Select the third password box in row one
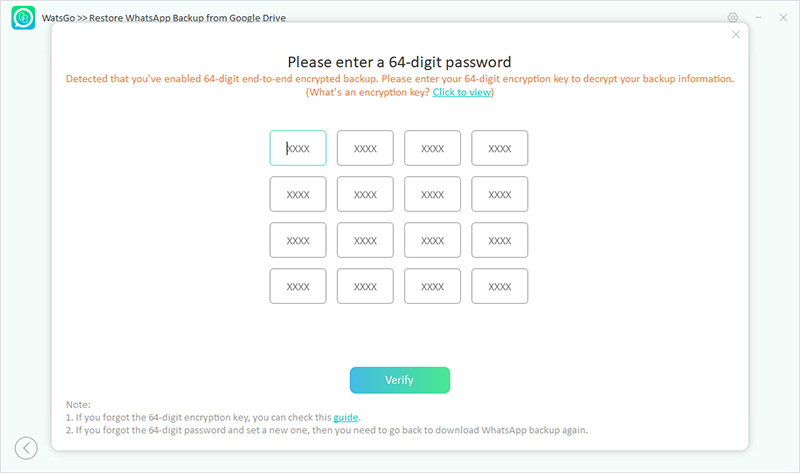 point(432,148)
